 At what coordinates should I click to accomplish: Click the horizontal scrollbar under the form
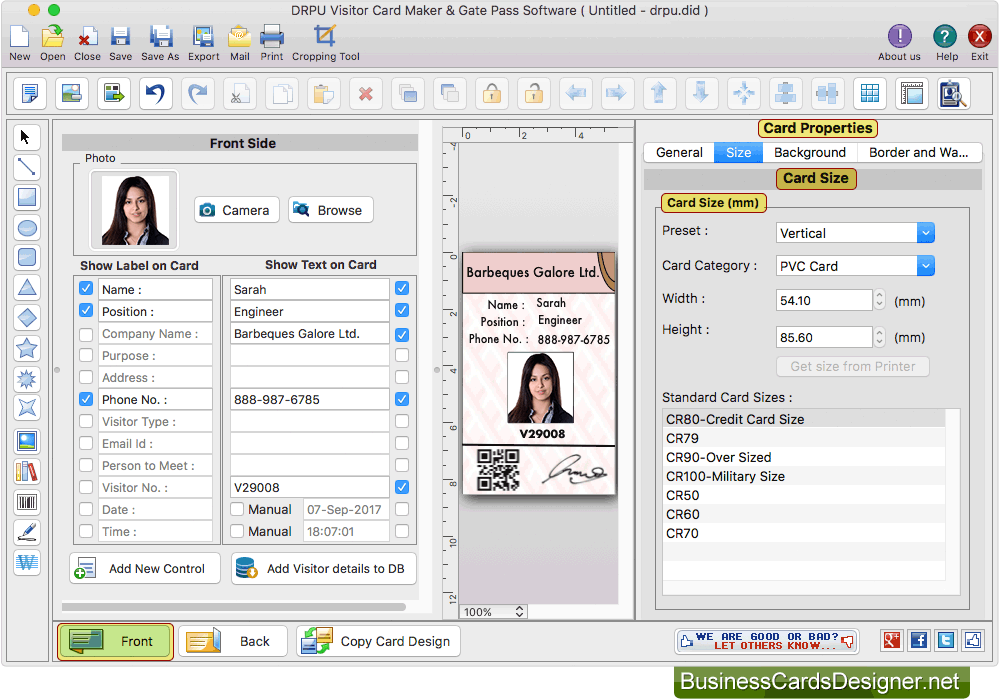[x=234, y=607]
